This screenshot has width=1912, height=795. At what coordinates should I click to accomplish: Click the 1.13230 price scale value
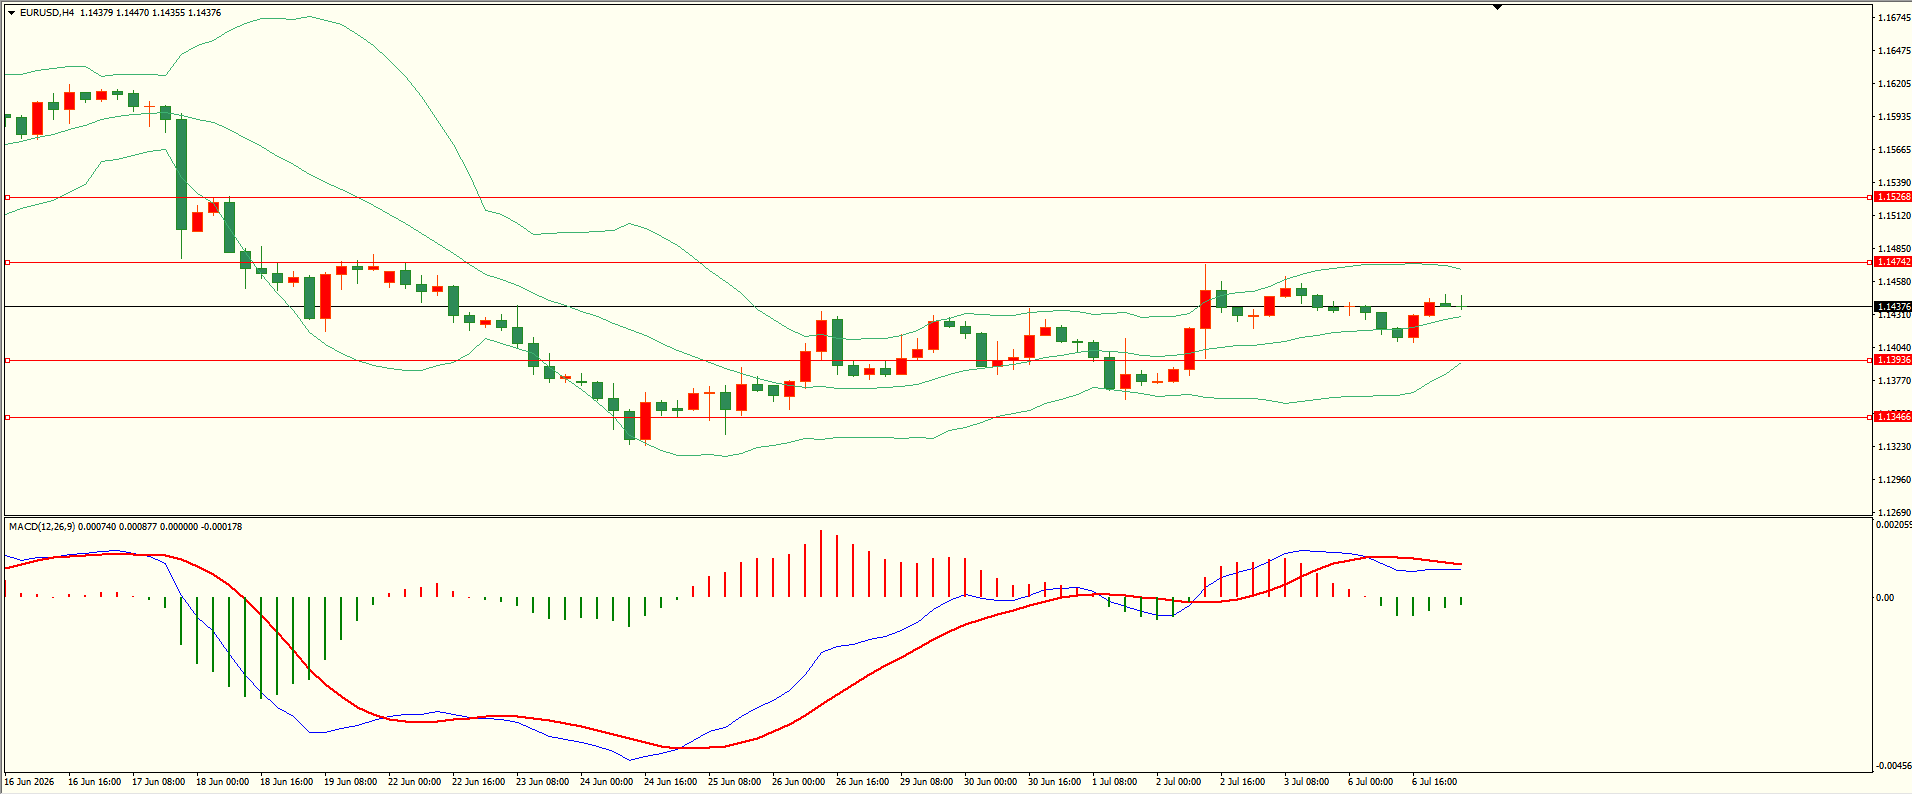1894,447
